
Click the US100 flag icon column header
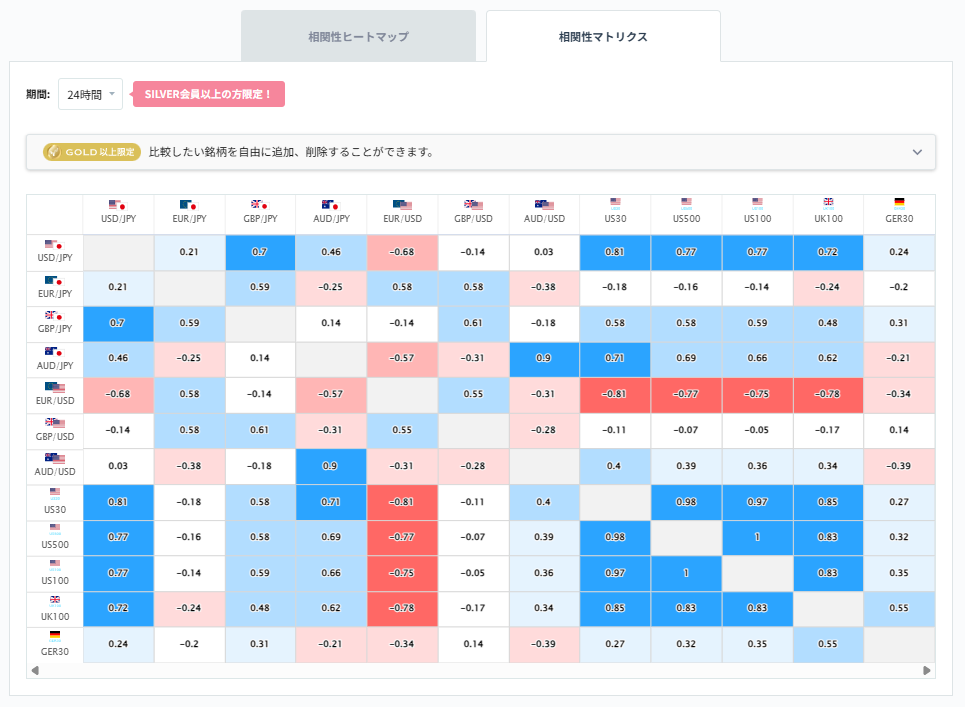tap(757, 205)
